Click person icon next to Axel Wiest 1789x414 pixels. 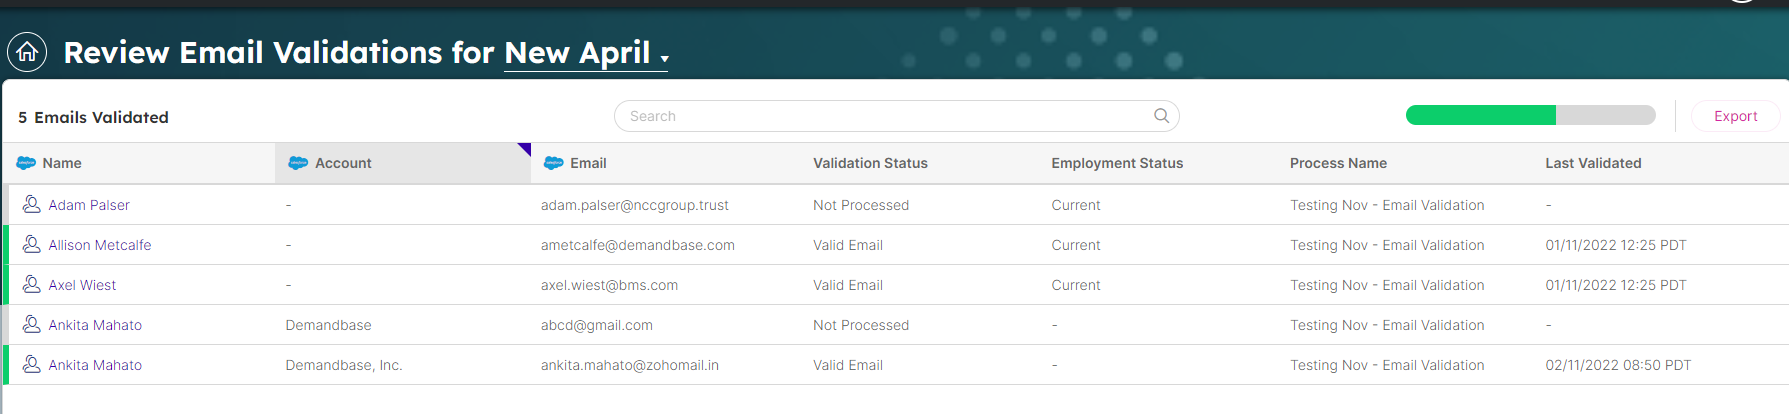pyautogui.click(x=32, y=284)
